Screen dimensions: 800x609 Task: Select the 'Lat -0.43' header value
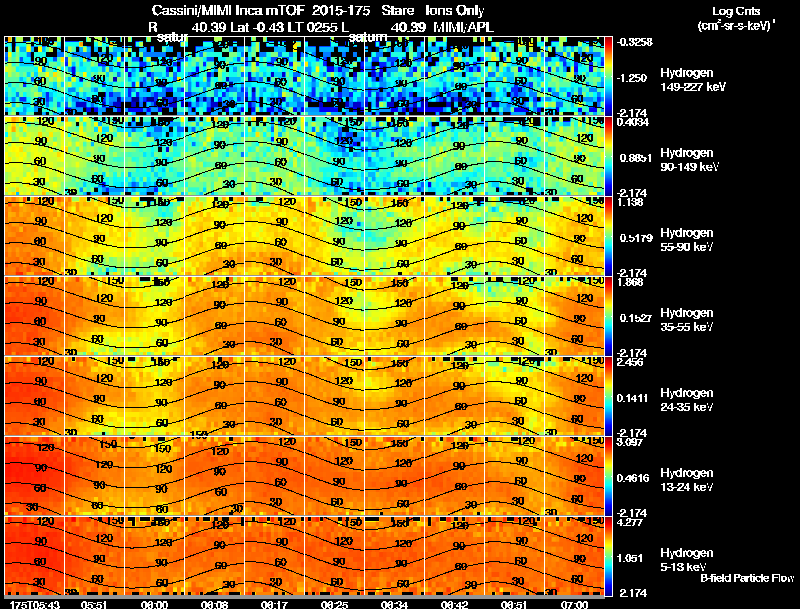tap(257, 28)
